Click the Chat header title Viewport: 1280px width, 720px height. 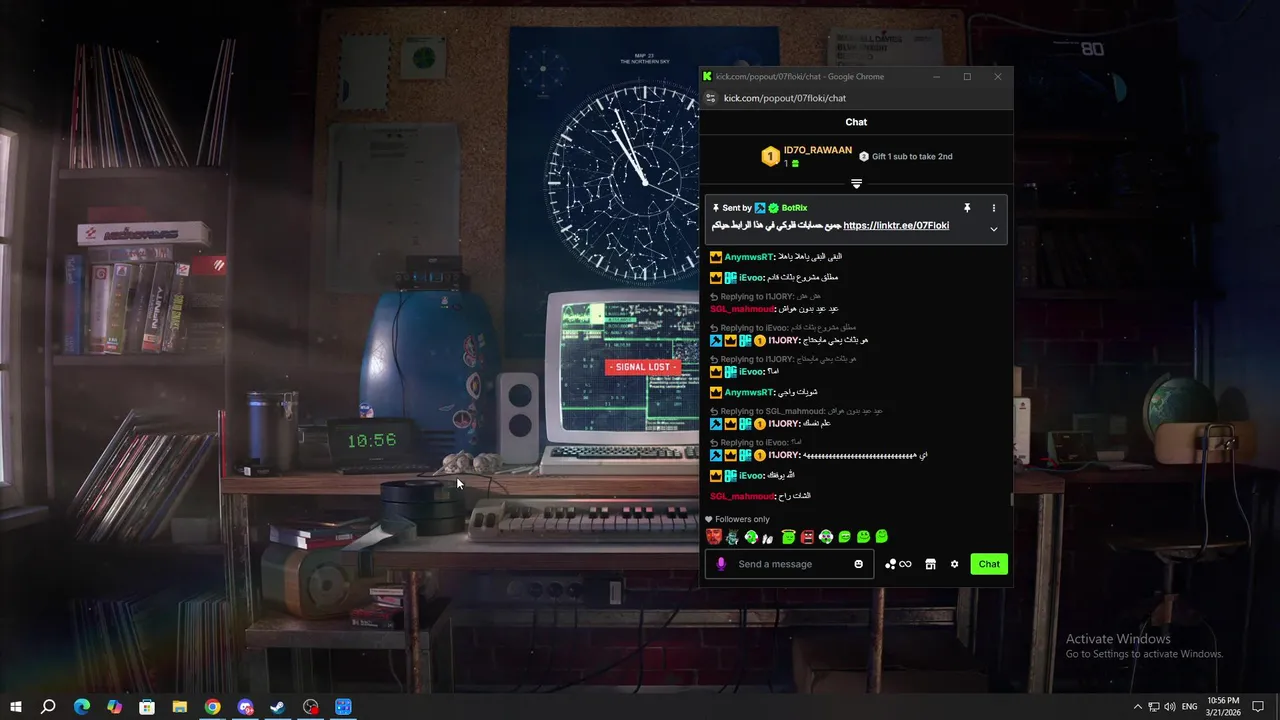856,122
